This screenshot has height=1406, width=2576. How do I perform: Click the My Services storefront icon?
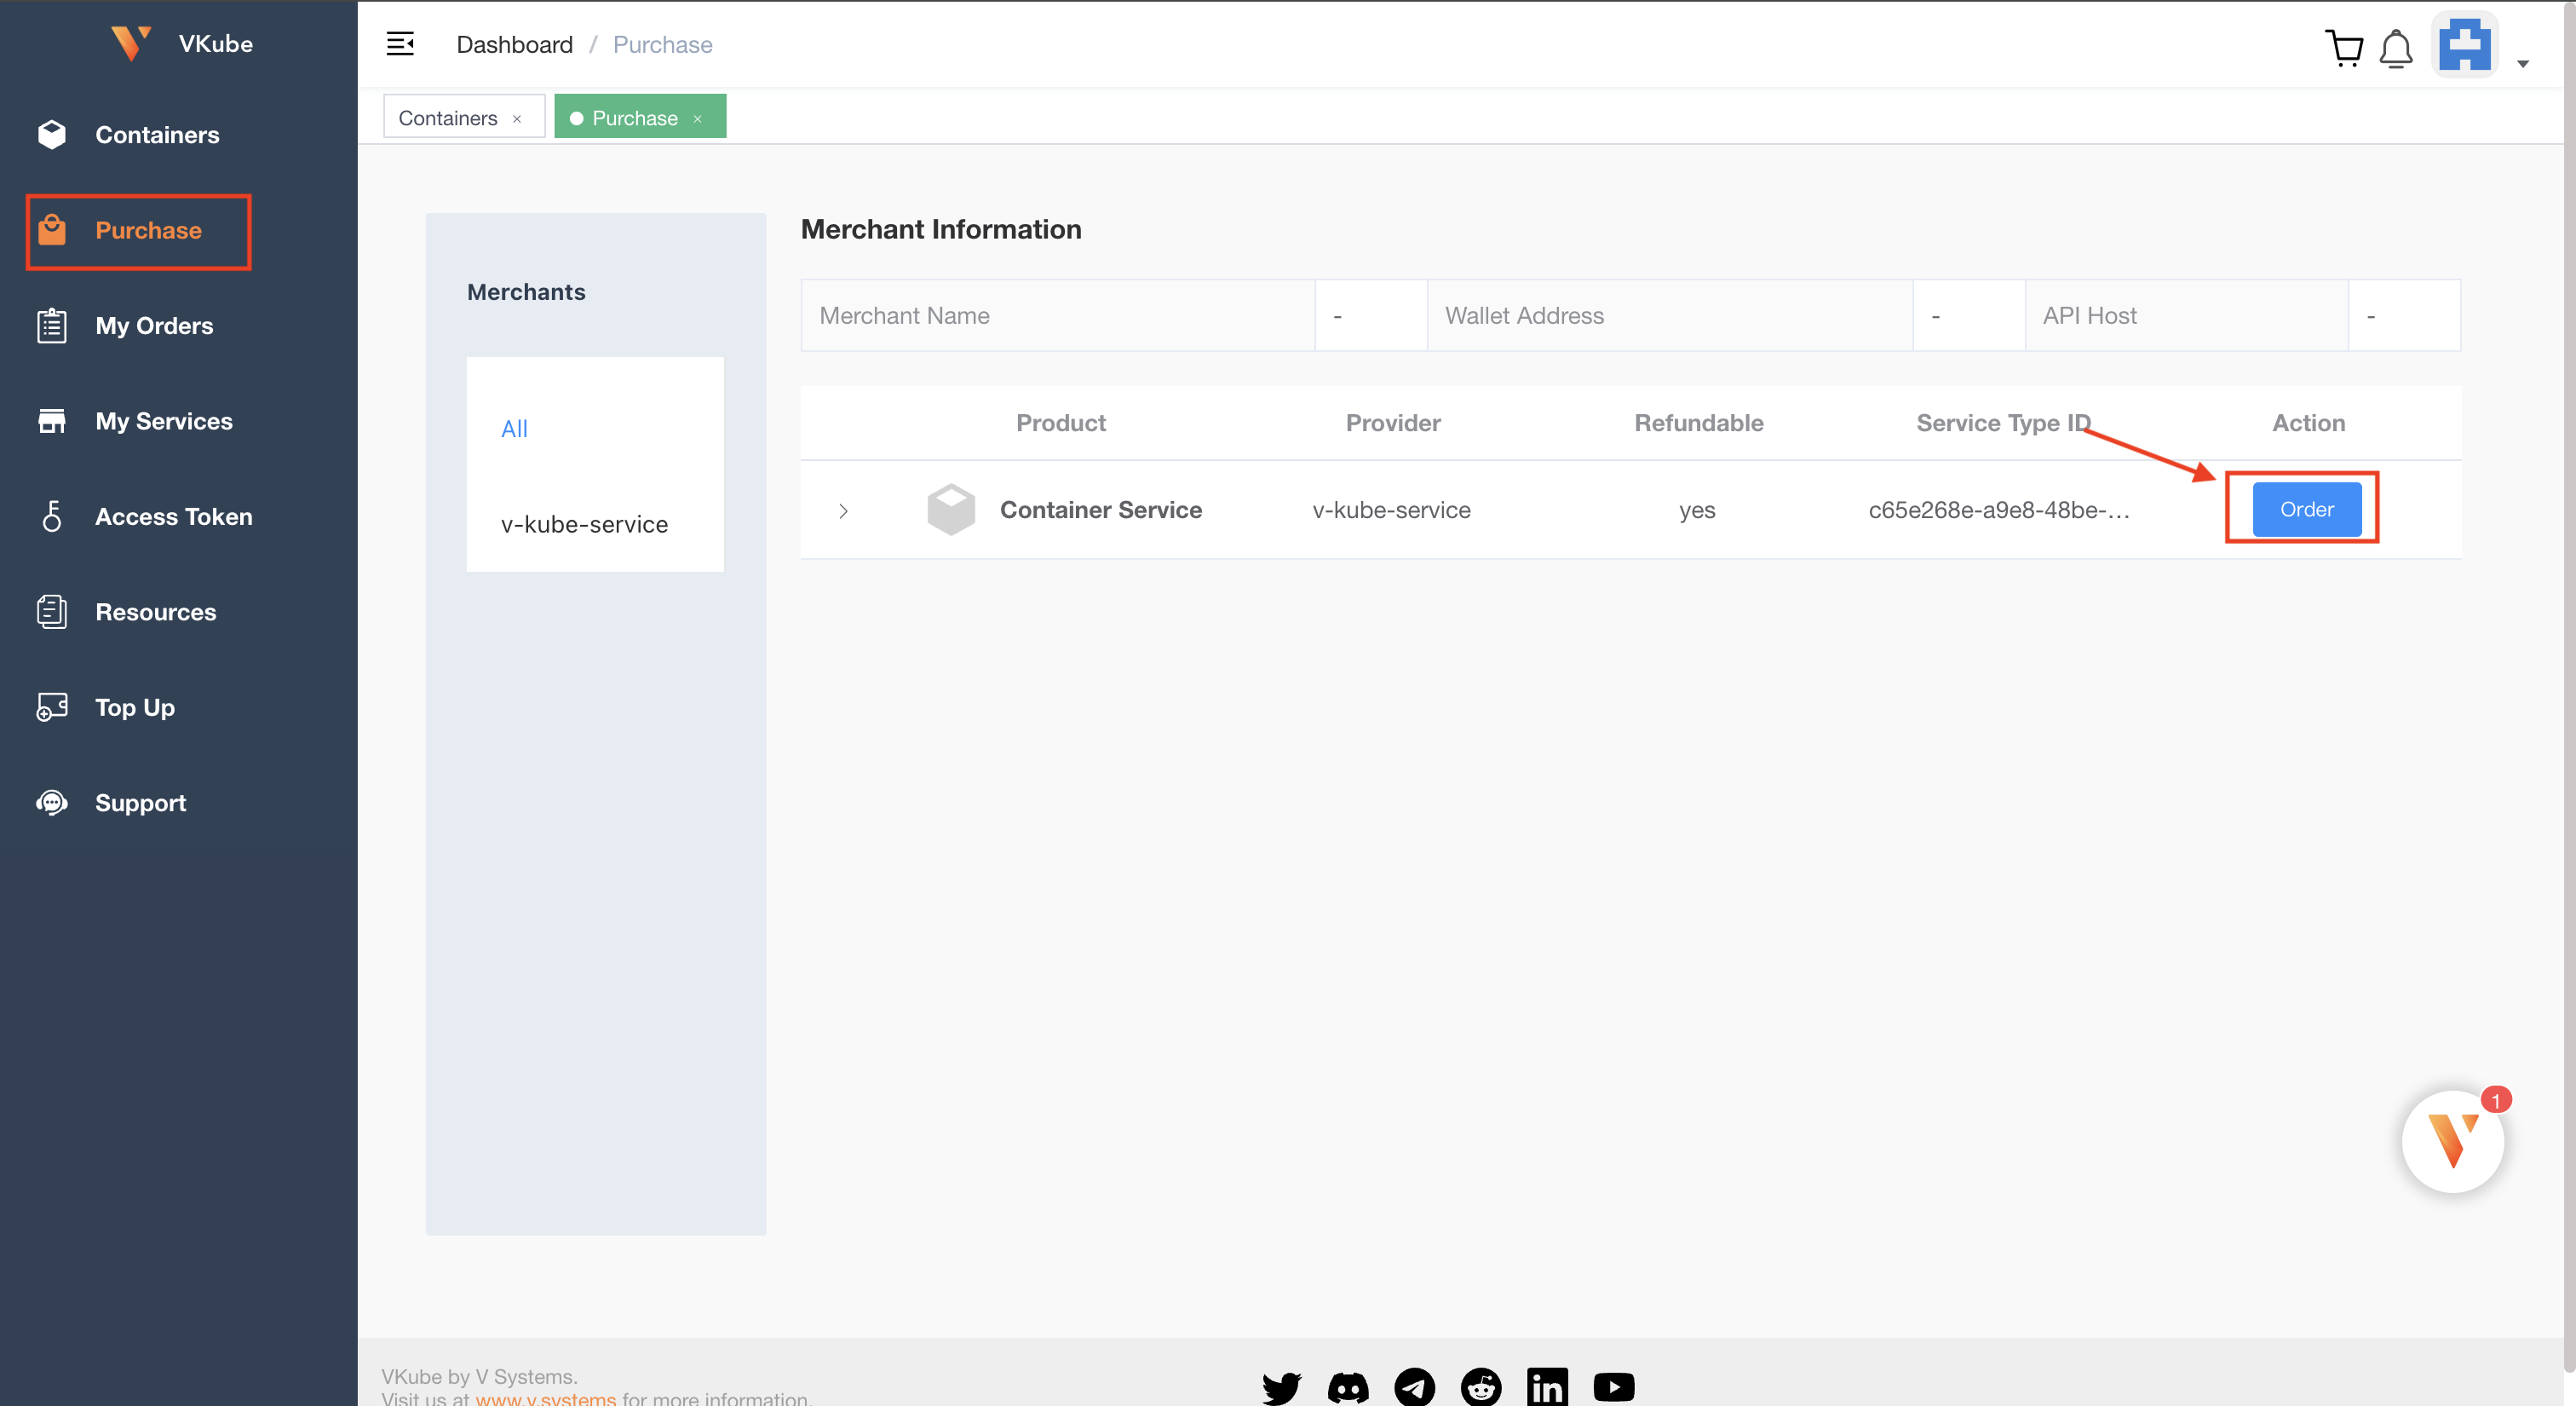(52, 421)
